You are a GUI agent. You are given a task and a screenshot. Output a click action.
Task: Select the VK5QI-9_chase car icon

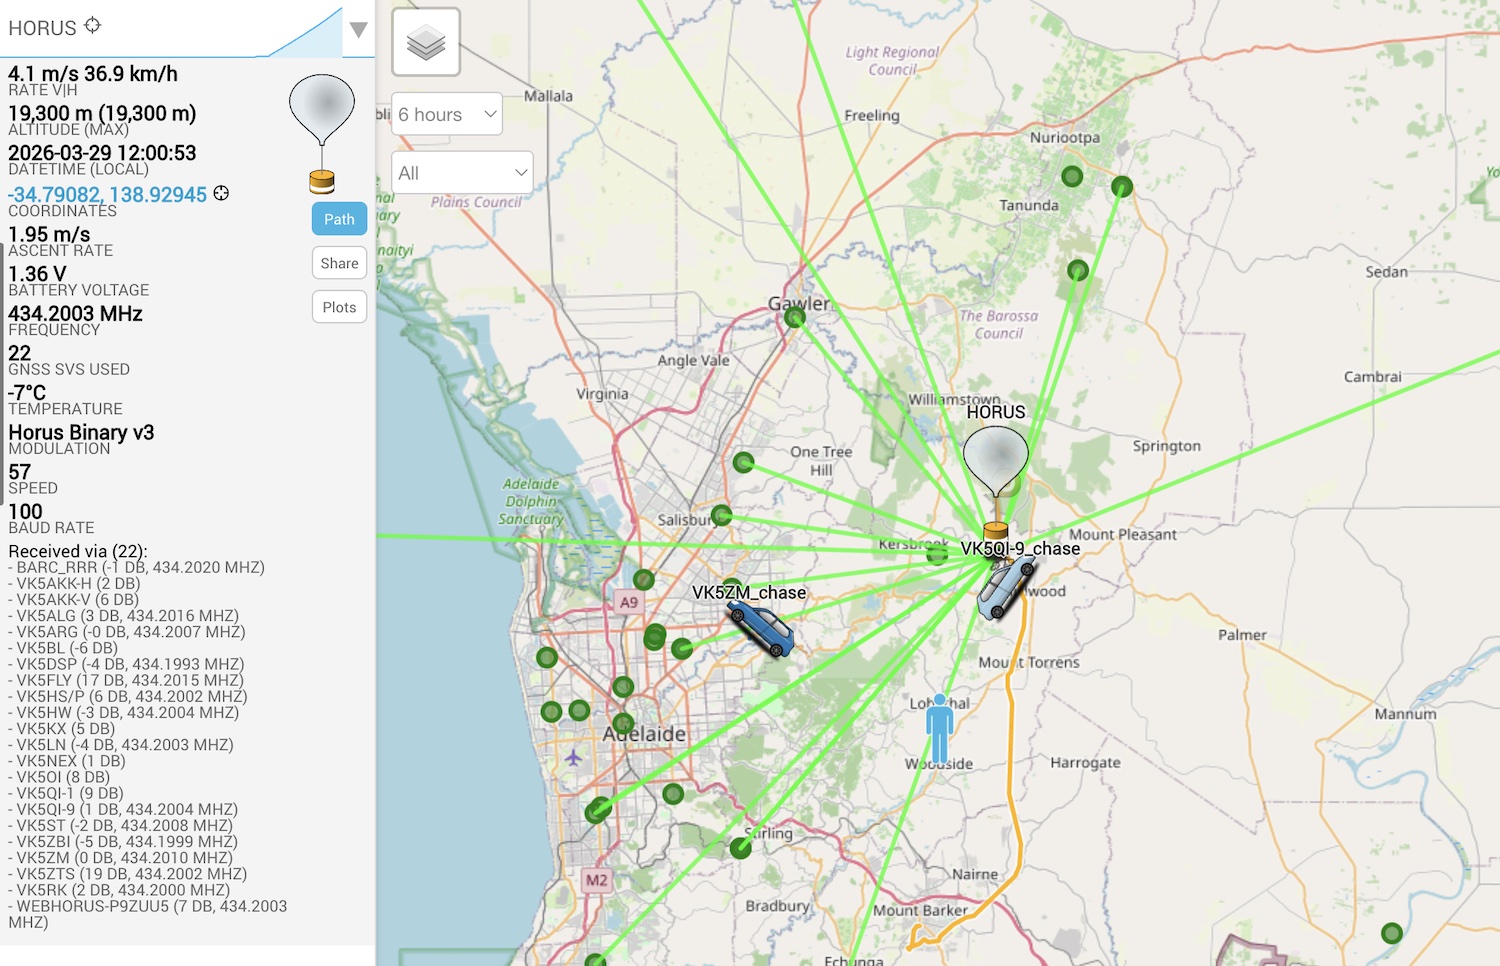[1005, 588]
